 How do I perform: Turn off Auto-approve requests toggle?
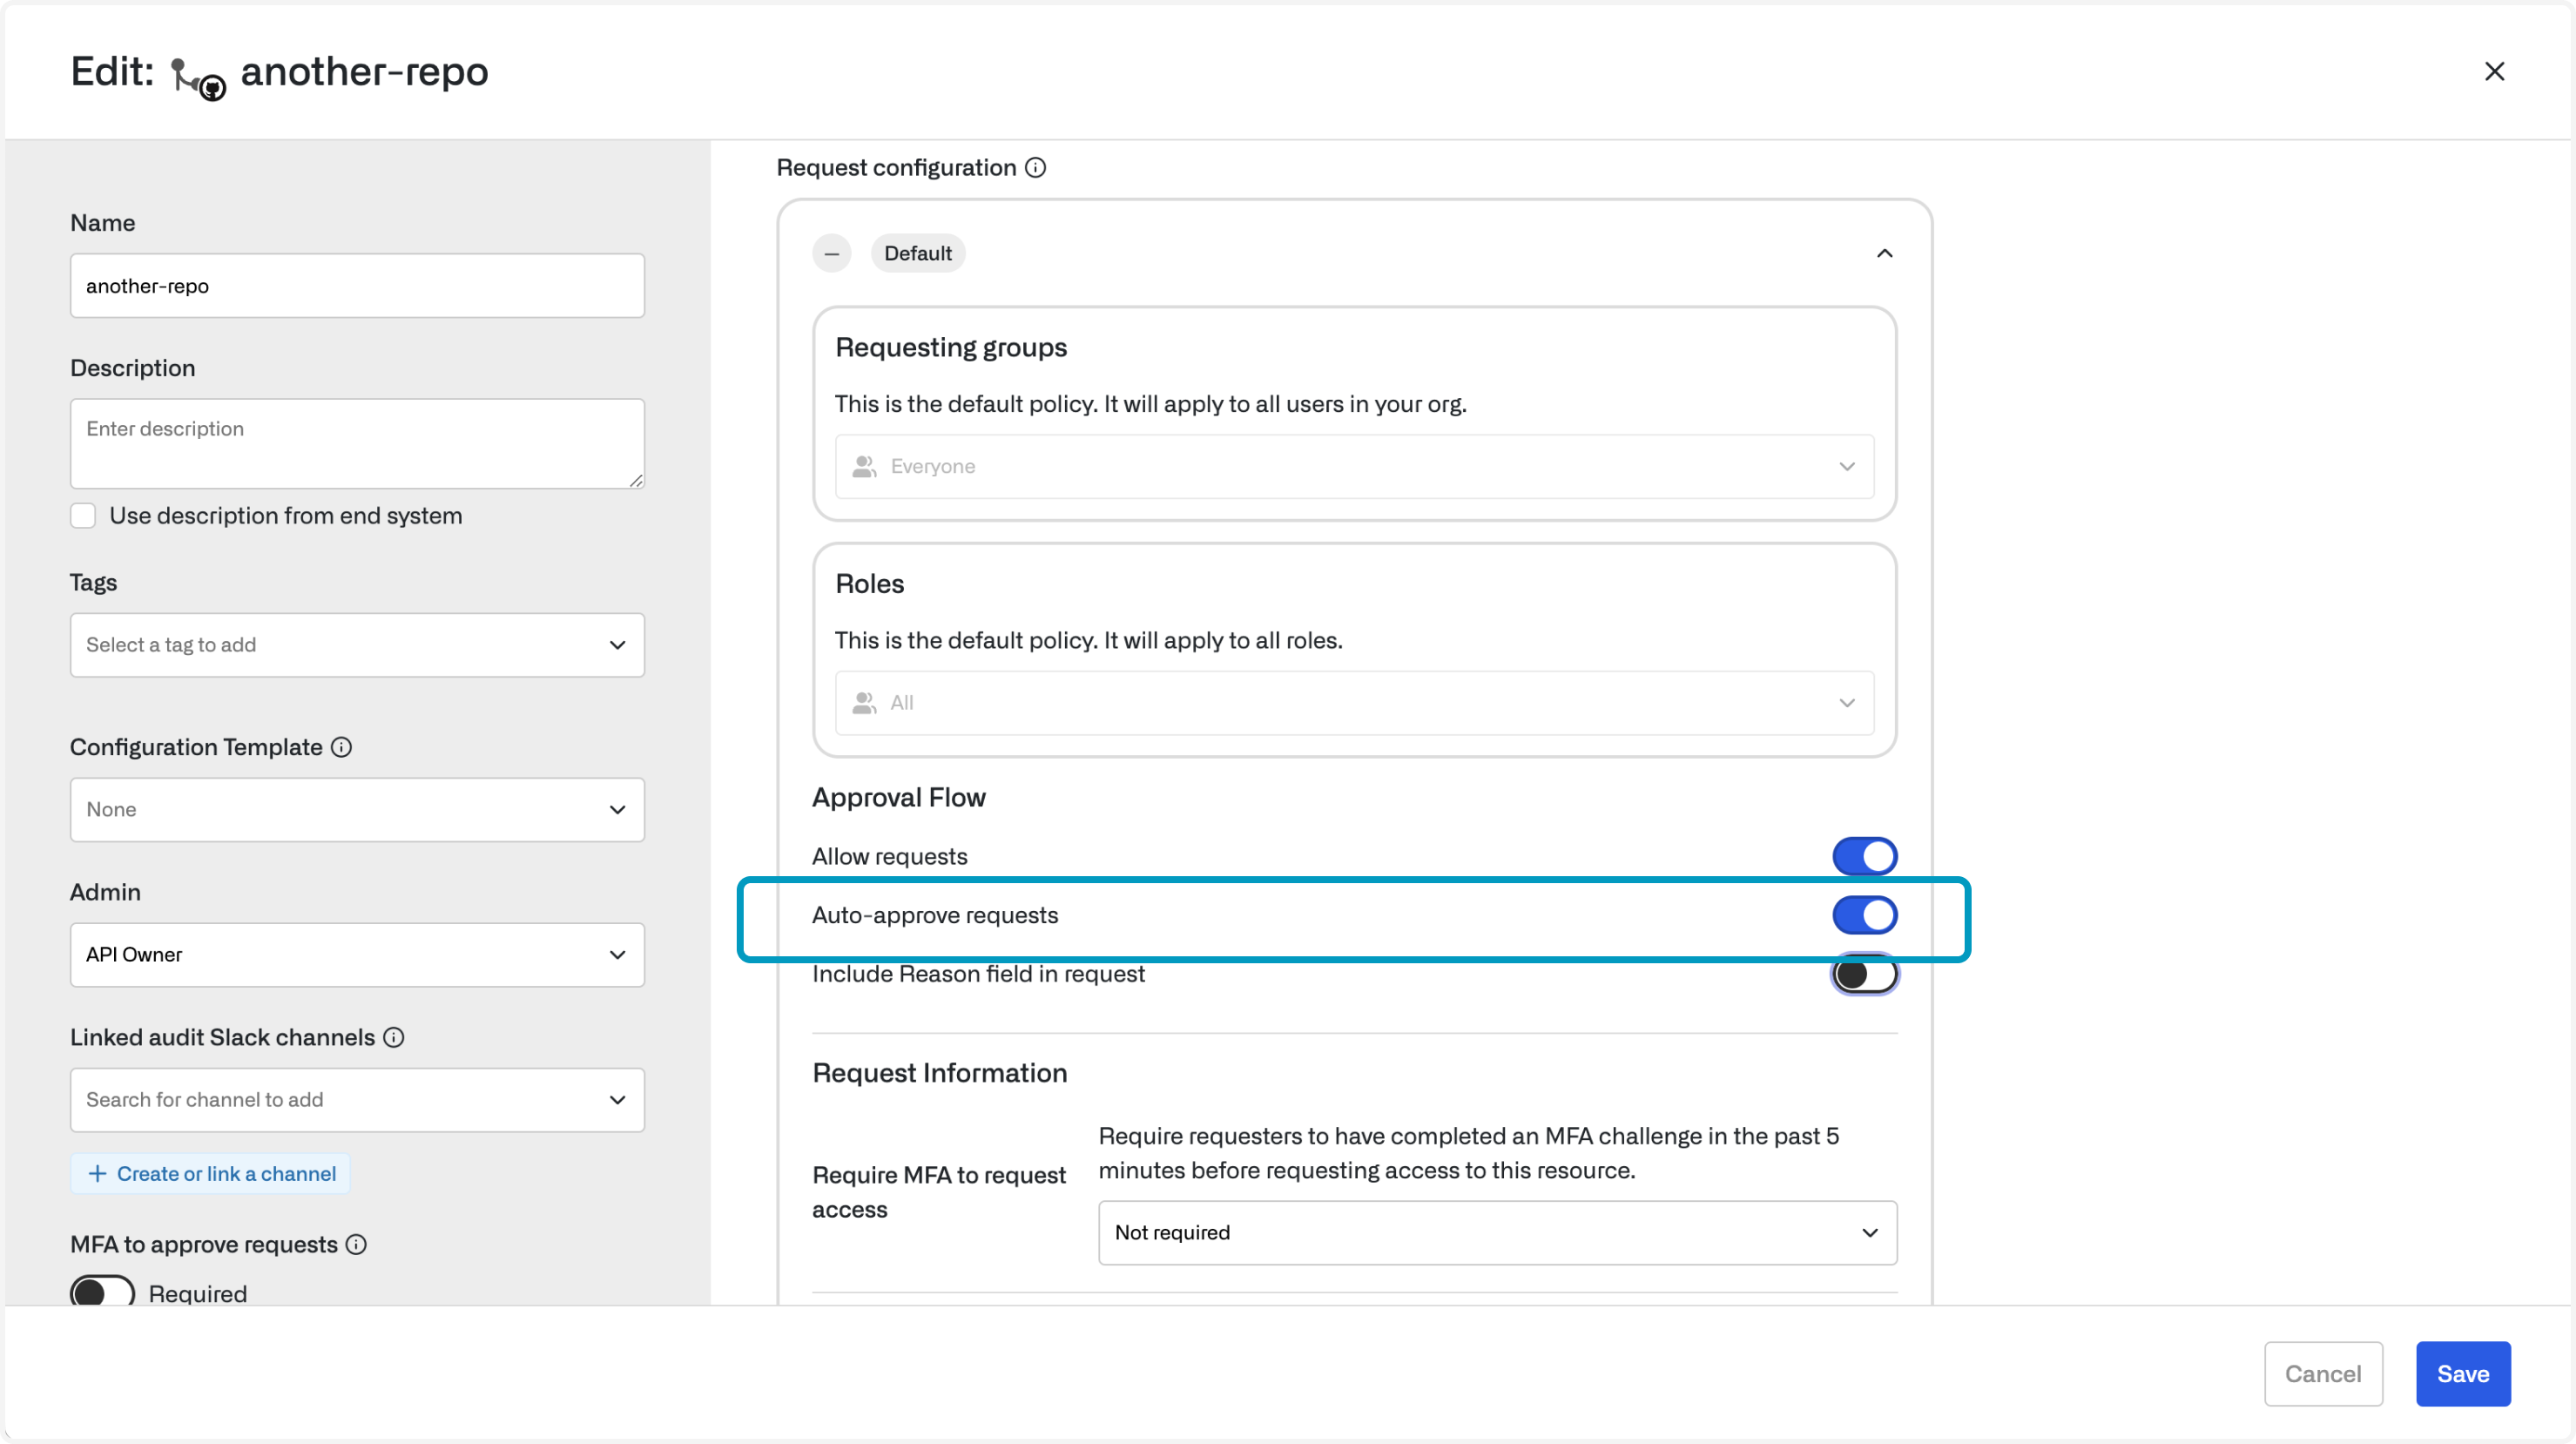coord(1864,915)
